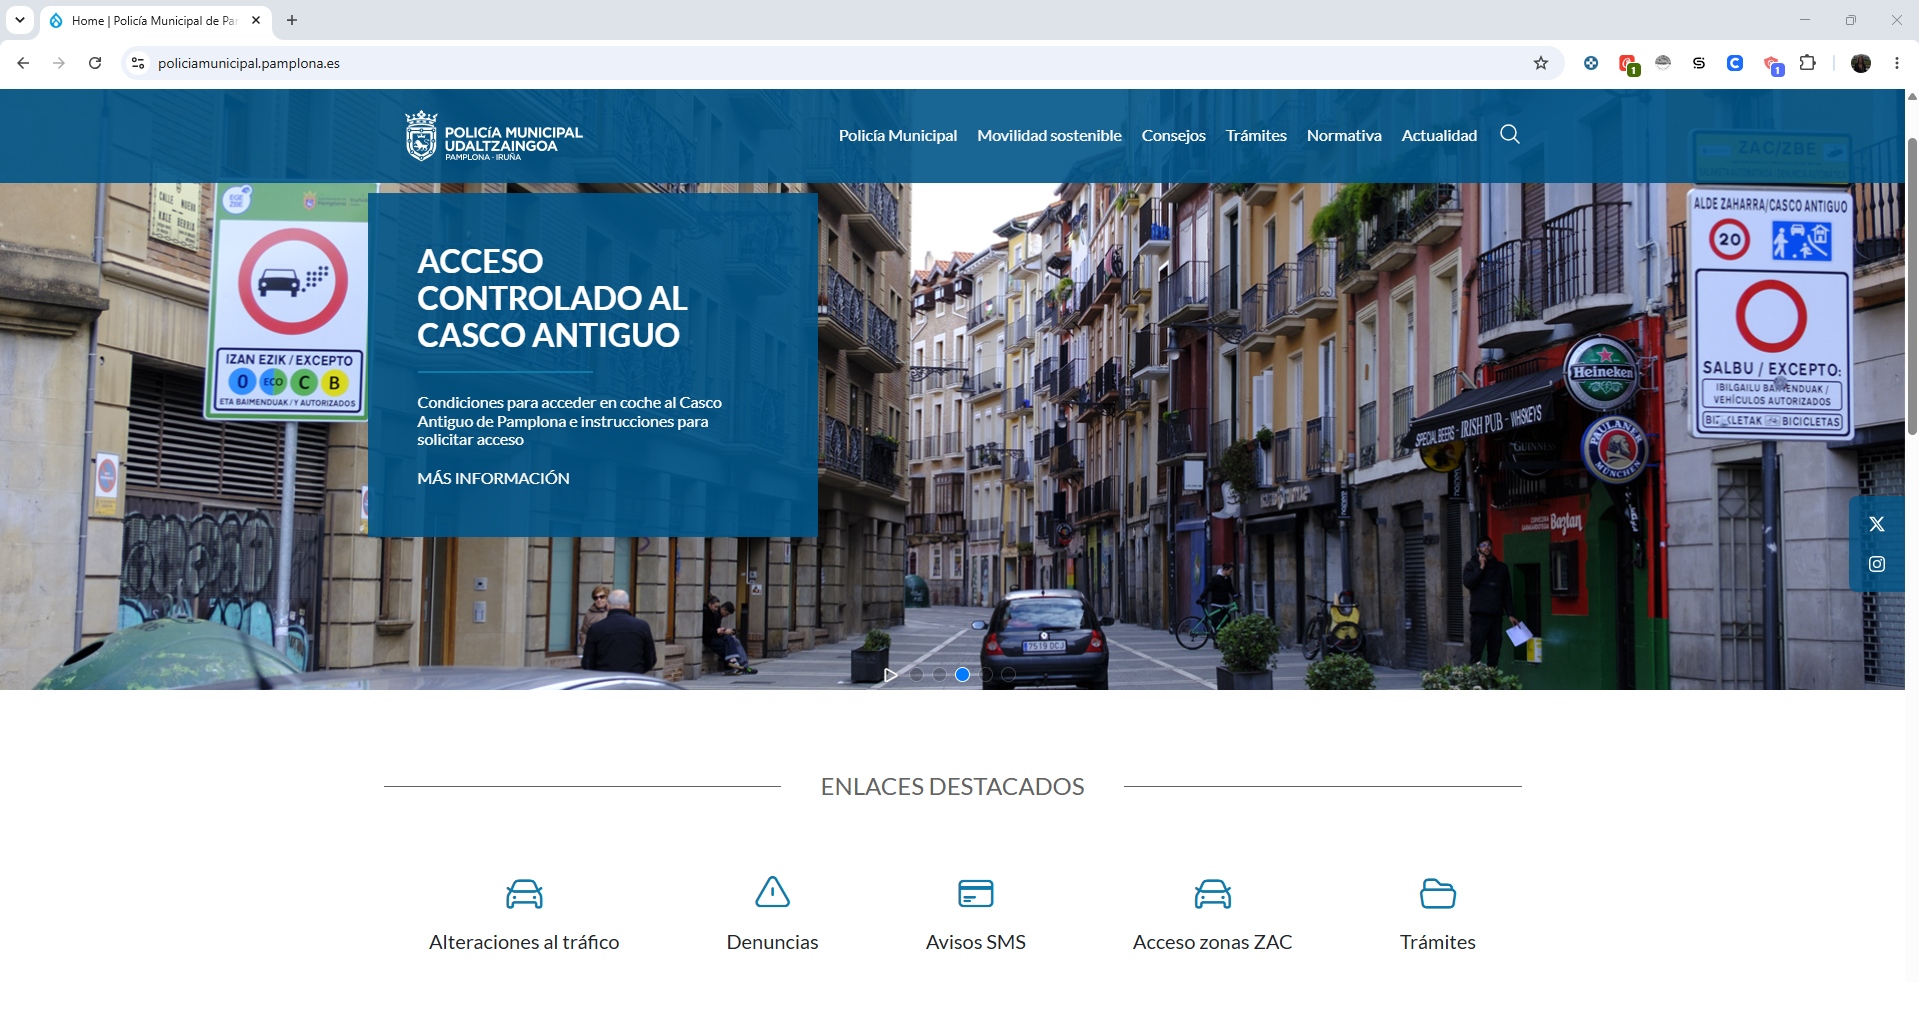Bookmark this page with the star icon

point(1540,63)
